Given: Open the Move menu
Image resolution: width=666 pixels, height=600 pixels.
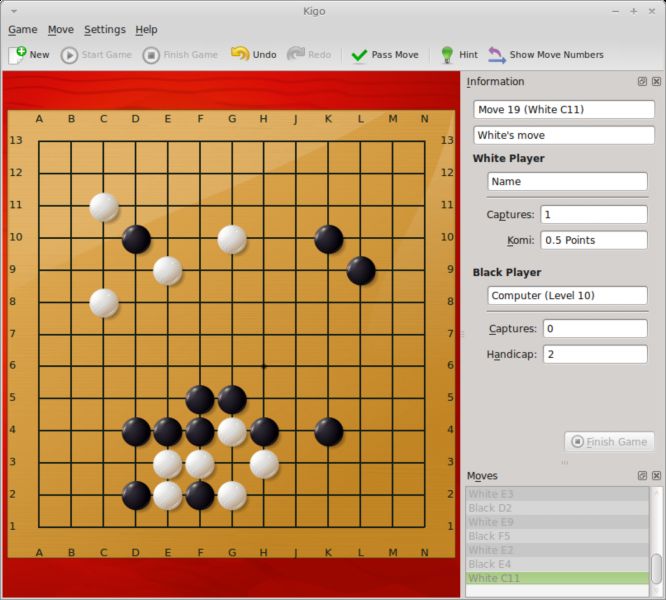Looking at the screenshot, I should click(x=61, y=30).
